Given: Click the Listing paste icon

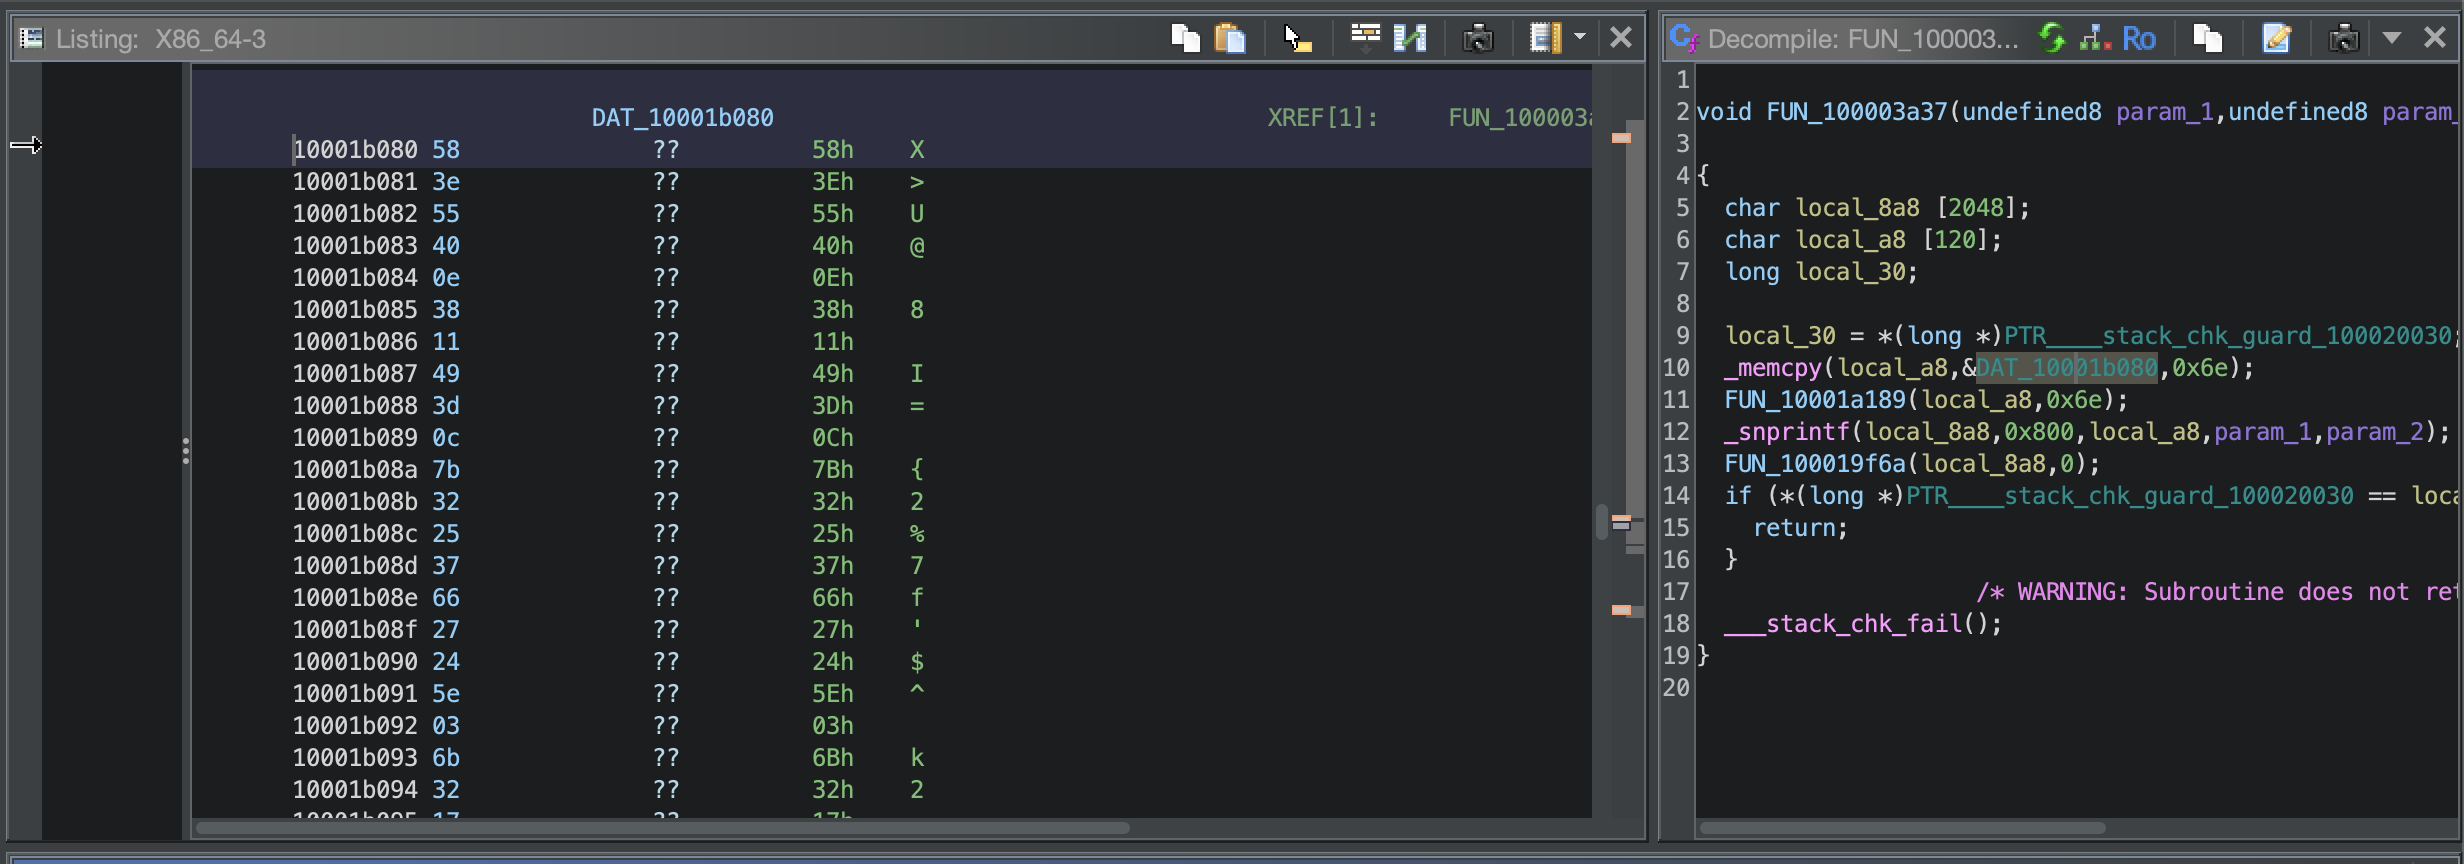Looking at the screenshot, I should pos(1230,38).
